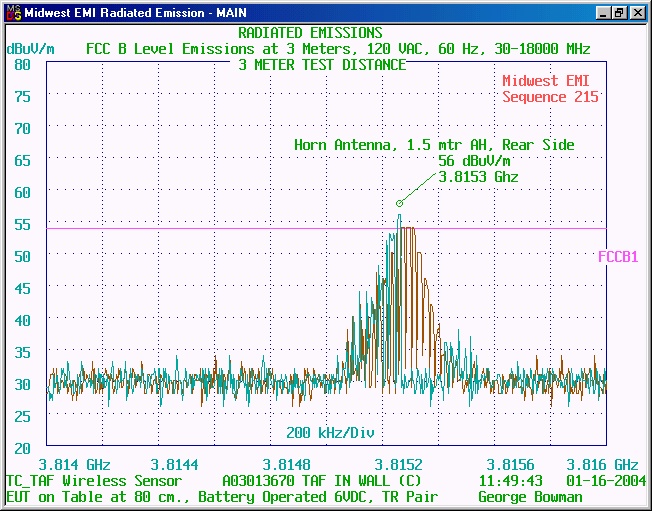Select the 56 dBuV/m peak annotation
The height and width of the screenshot is (511, 652).
[476, 161]
